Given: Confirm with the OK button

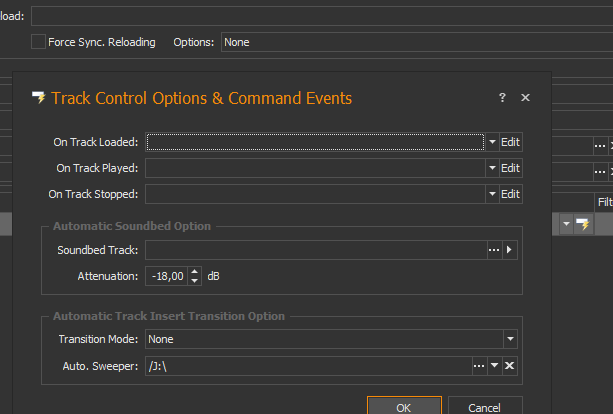Looking at the screenshot, I should 403,407.
